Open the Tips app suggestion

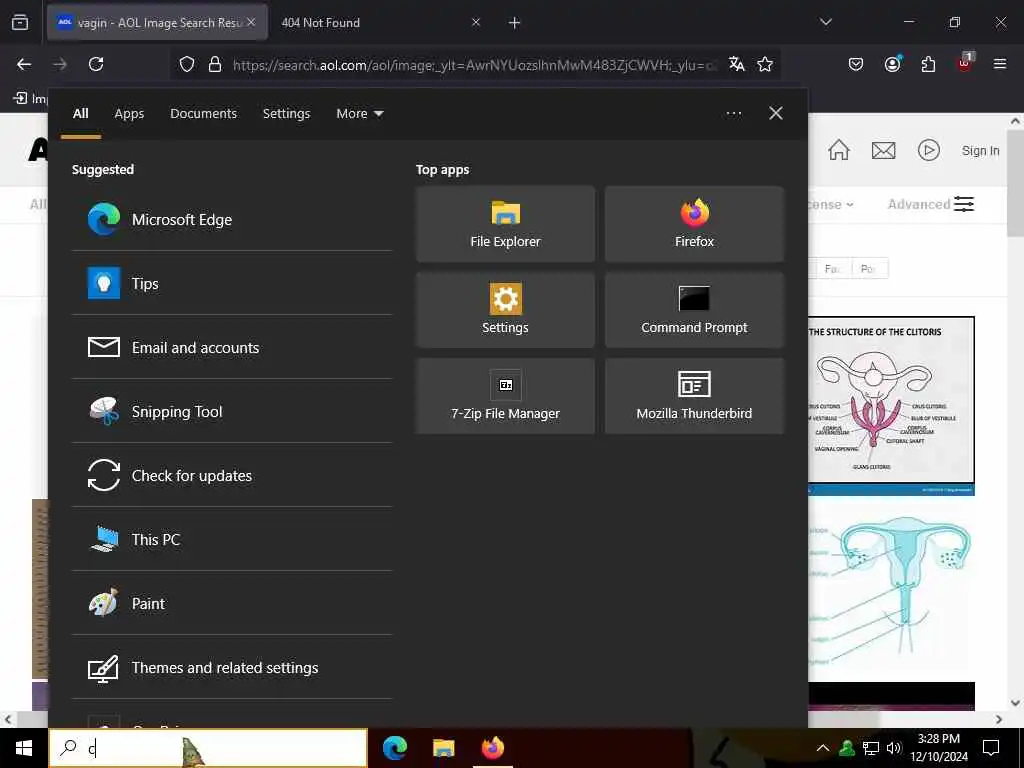click(x=232, y=283)
